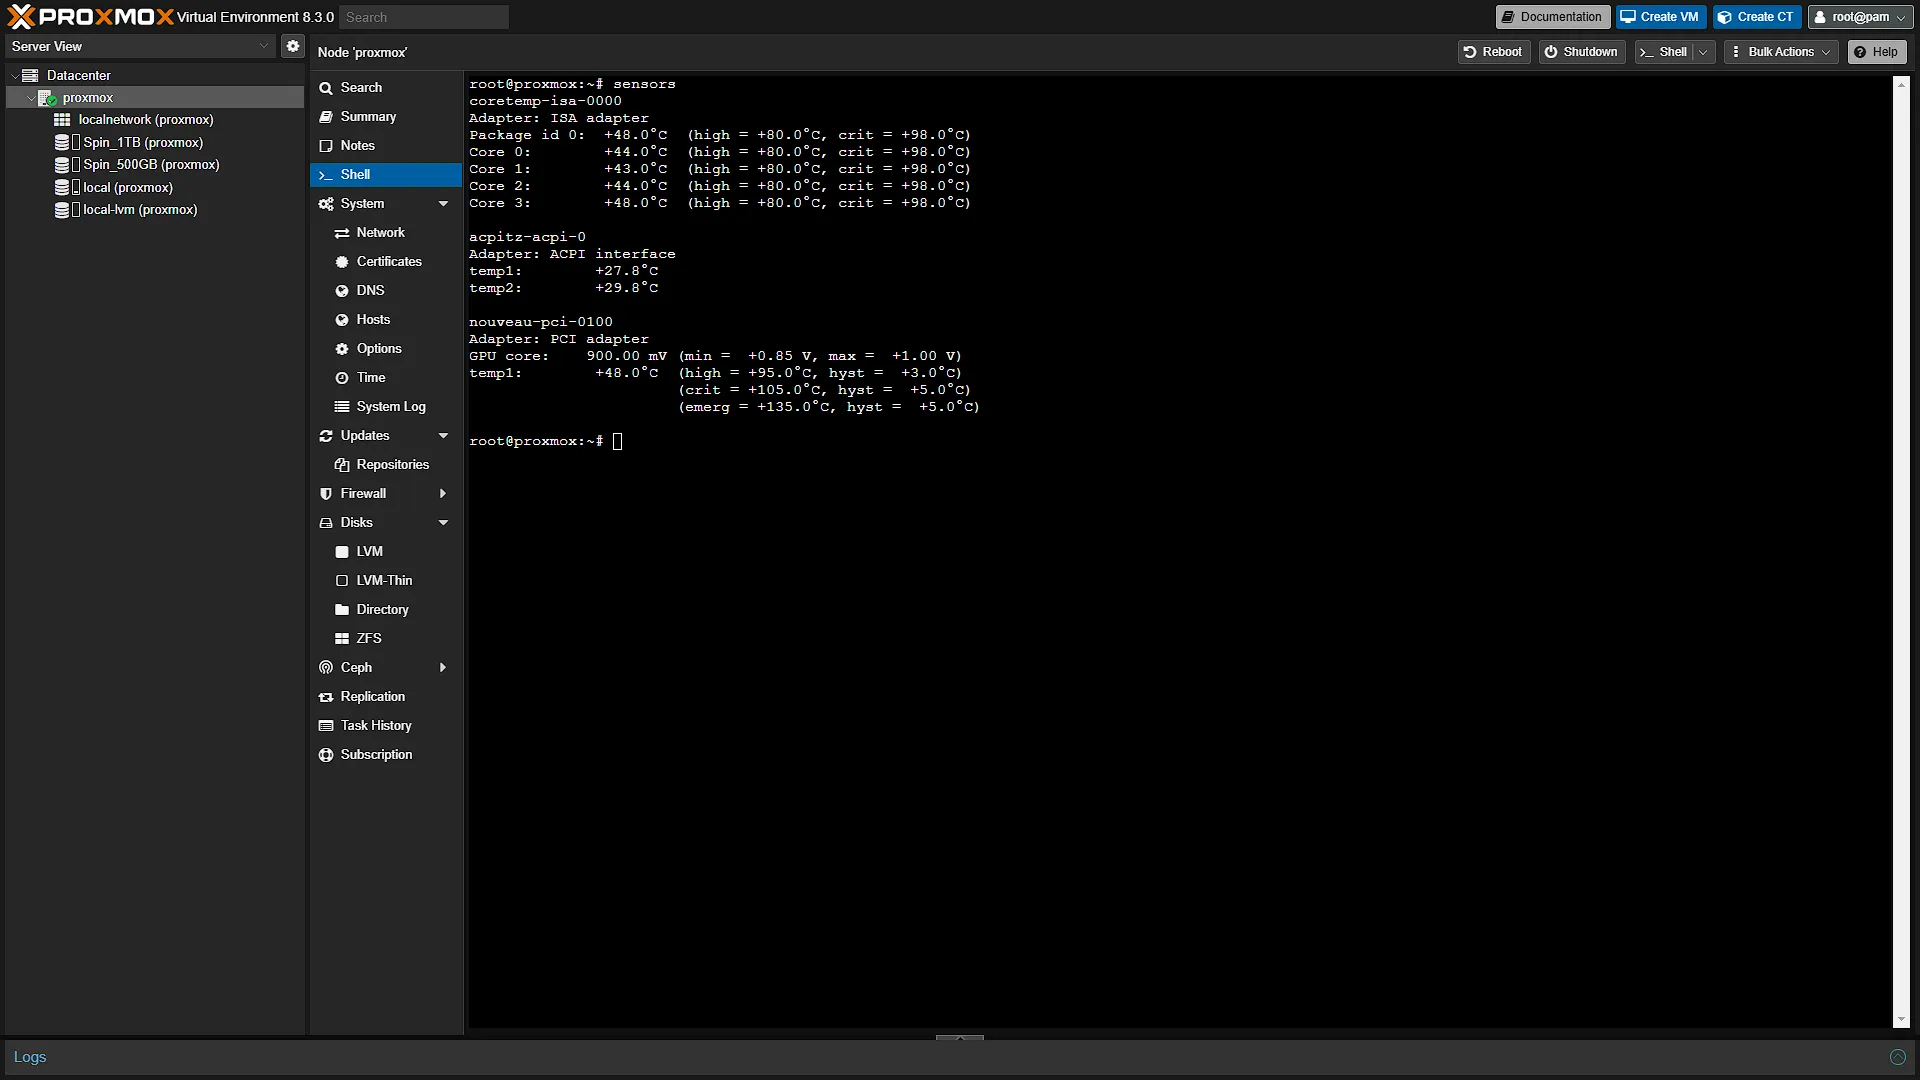
Task: Click the Network arrows icon
Action: click(x=342, y=233)
